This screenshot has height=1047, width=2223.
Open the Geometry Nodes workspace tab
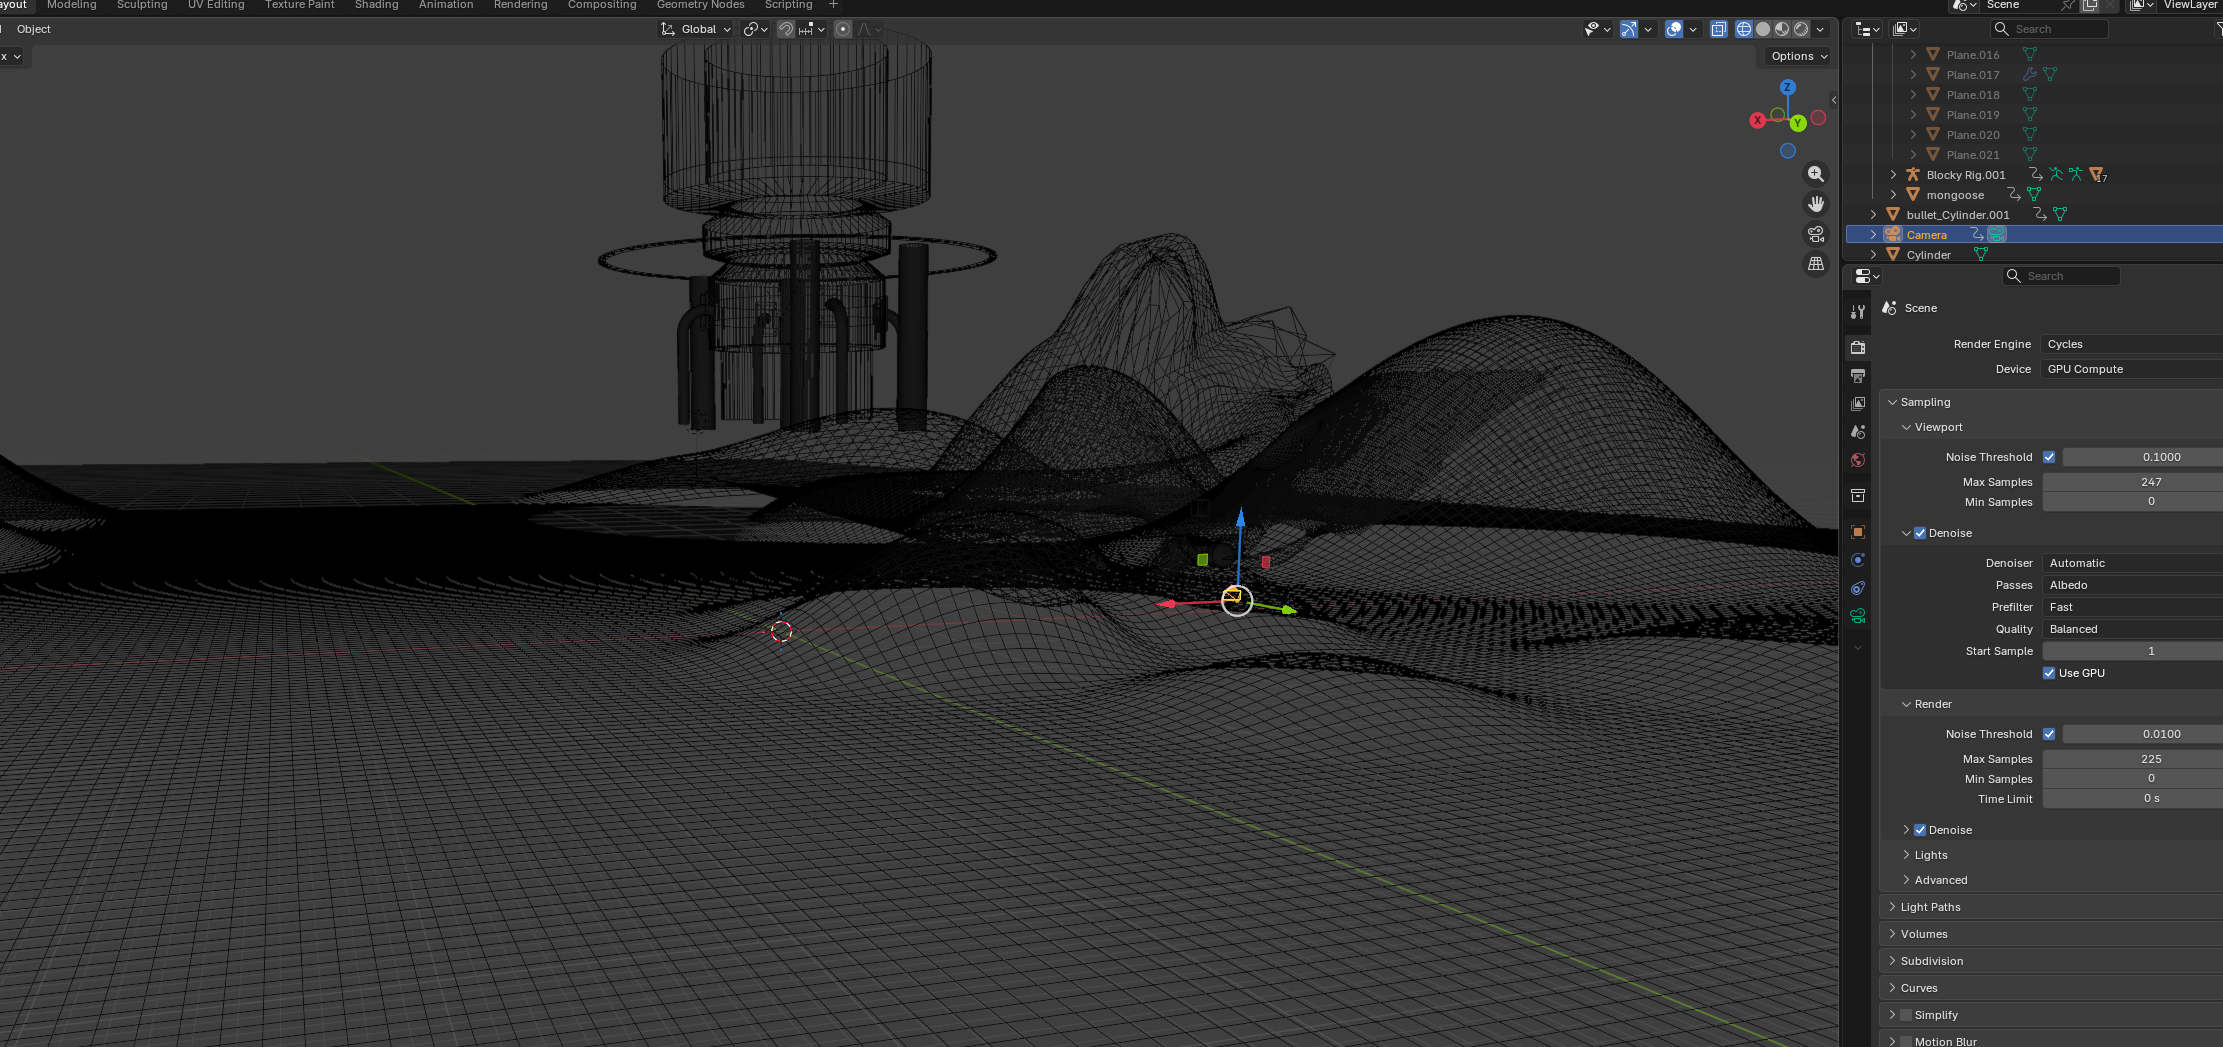(x=700, y=5)
